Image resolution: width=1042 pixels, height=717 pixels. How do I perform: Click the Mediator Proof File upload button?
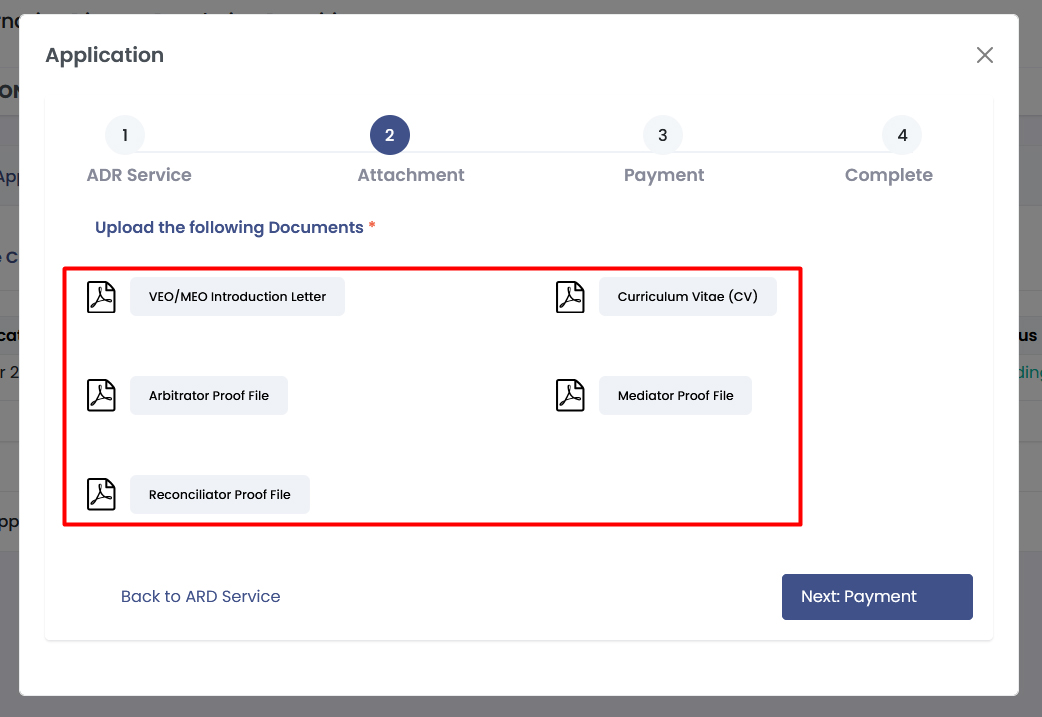tap(675, 396)
